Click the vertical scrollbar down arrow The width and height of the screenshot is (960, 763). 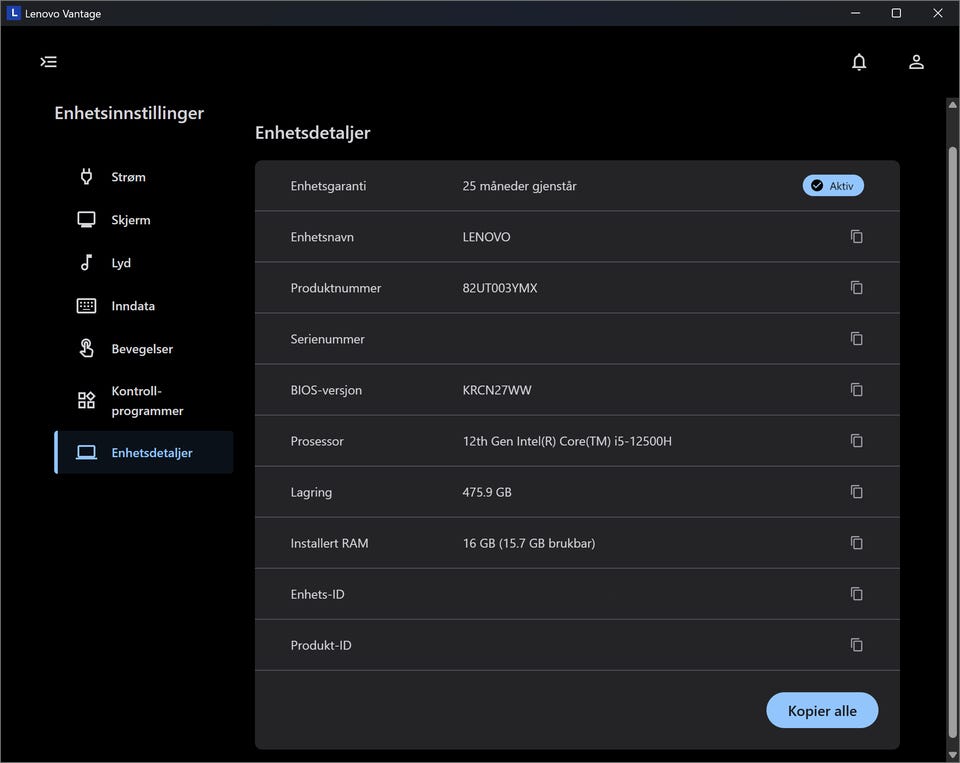(x=952, y=755)
